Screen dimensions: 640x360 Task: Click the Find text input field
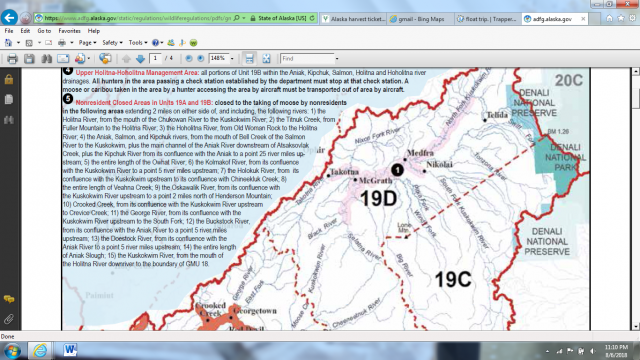[x=307, y=59]
